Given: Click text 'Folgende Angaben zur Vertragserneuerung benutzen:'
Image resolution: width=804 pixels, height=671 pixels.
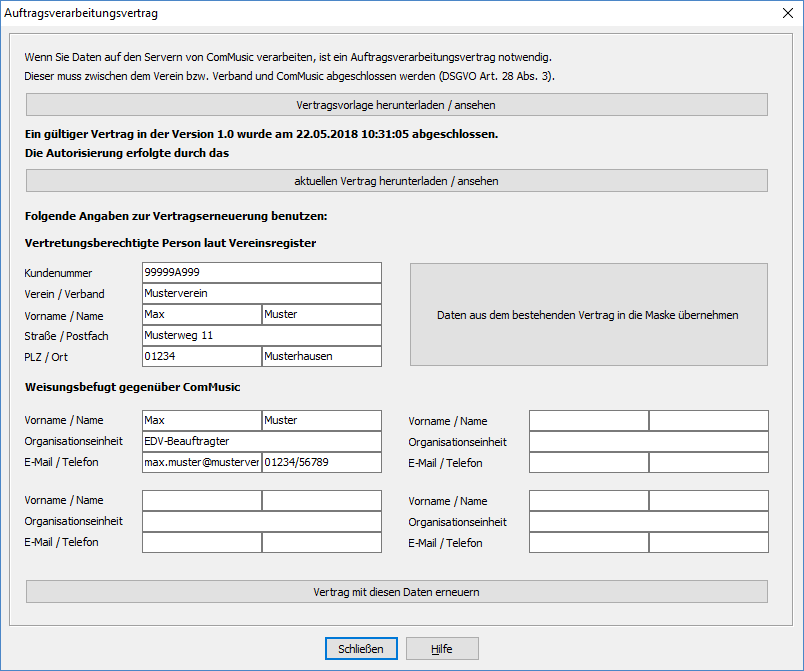Looking at the screenshot, I should [176, 216].
